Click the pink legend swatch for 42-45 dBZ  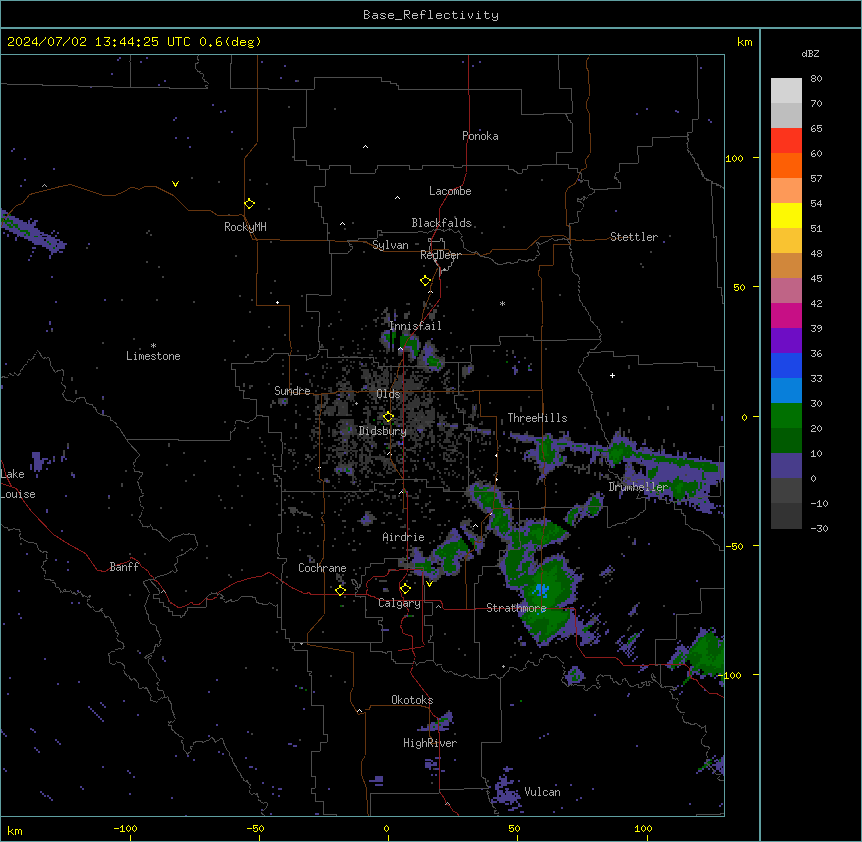coord(786,291)
